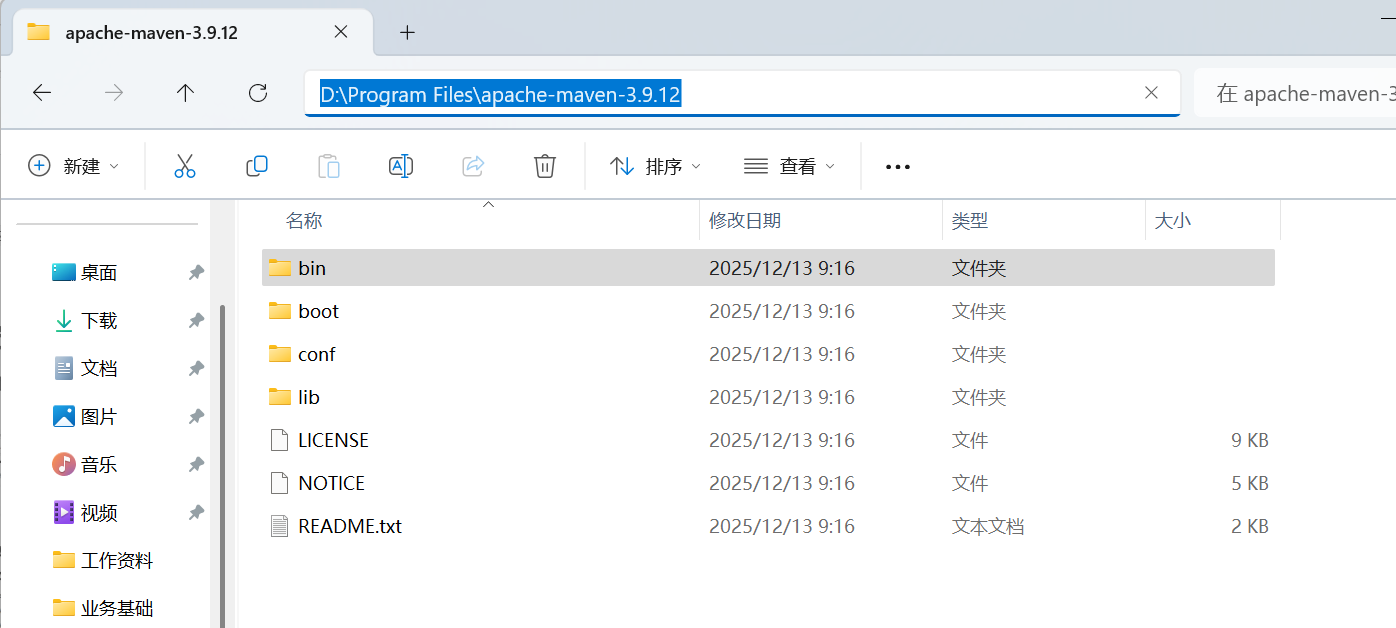The image size is (1396, 628).
Task: Select the file name README.txt
Action: 350,526
